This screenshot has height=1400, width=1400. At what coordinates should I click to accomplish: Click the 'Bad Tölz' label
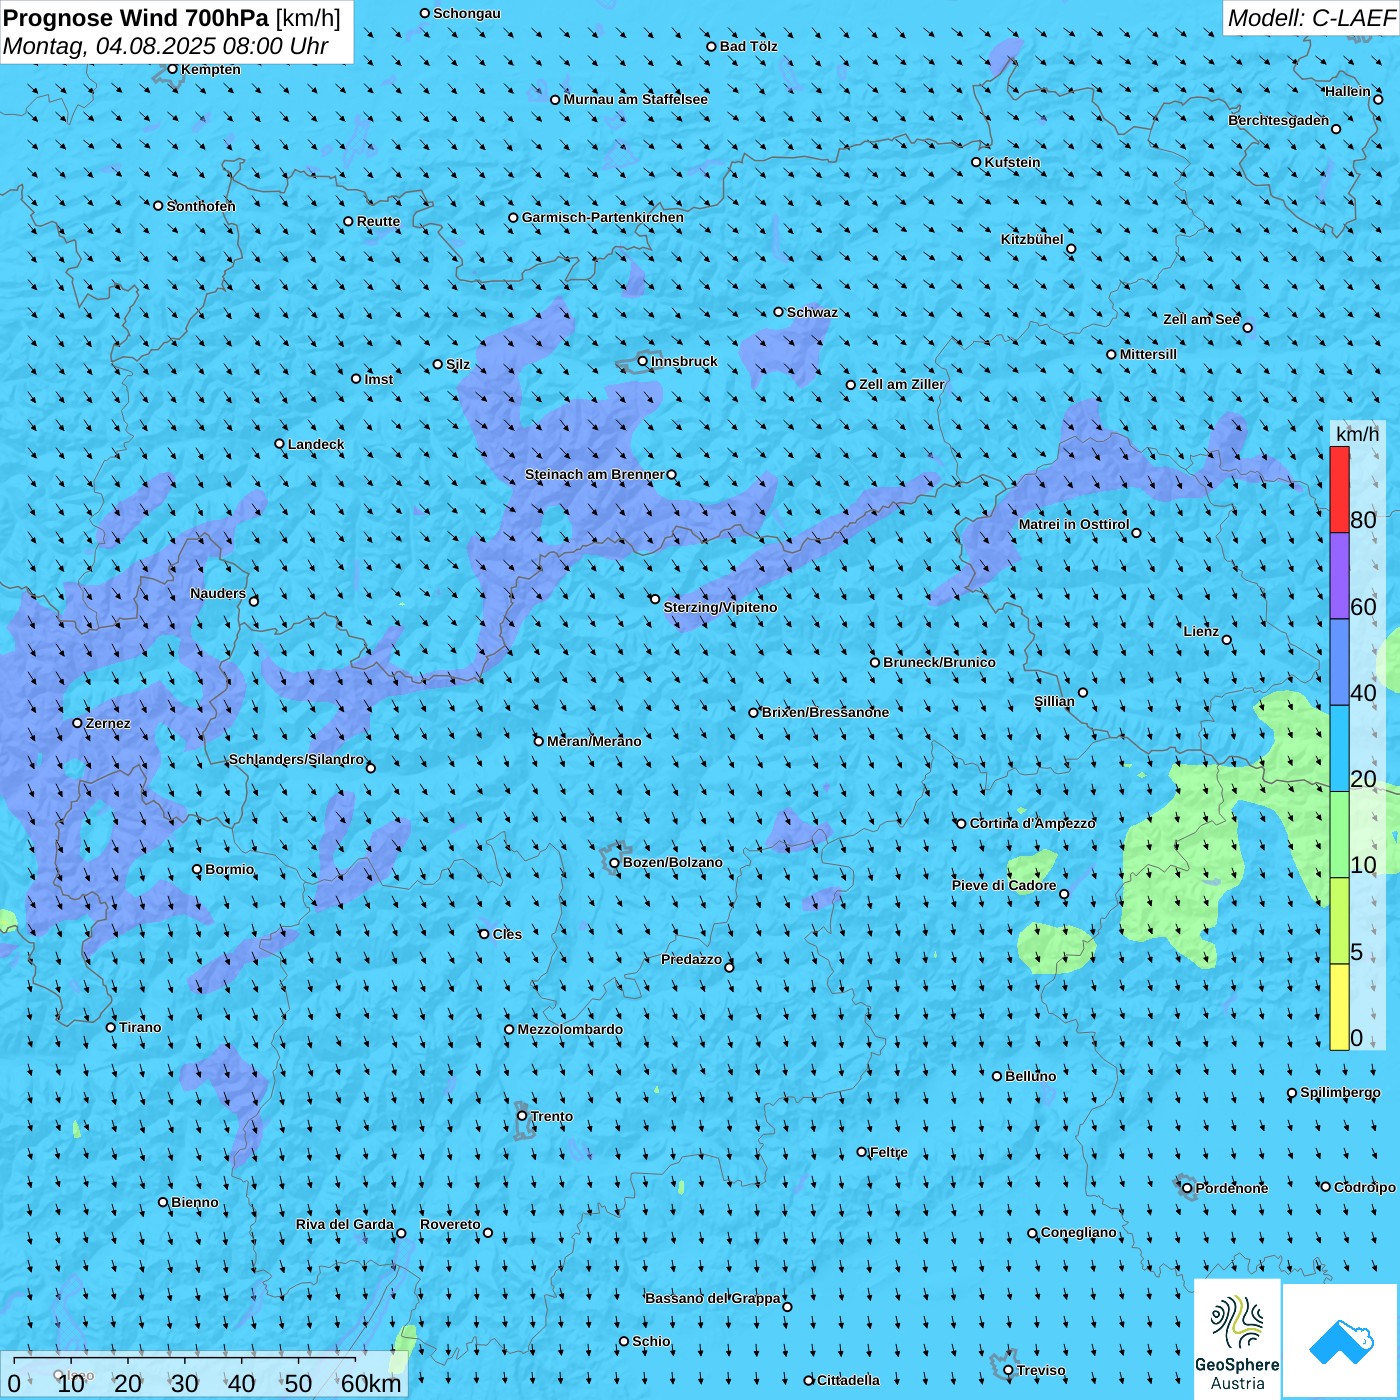[x=748, y=46]
